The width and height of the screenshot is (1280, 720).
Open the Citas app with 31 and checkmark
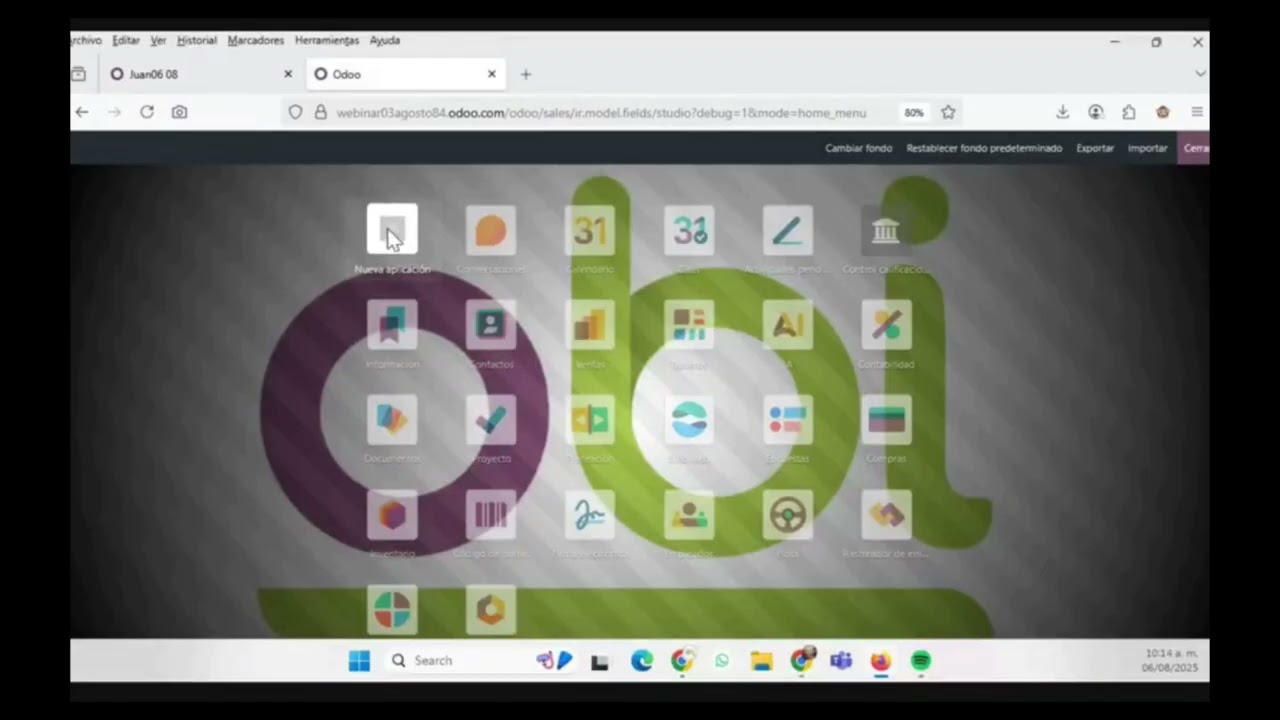point(689,230)
